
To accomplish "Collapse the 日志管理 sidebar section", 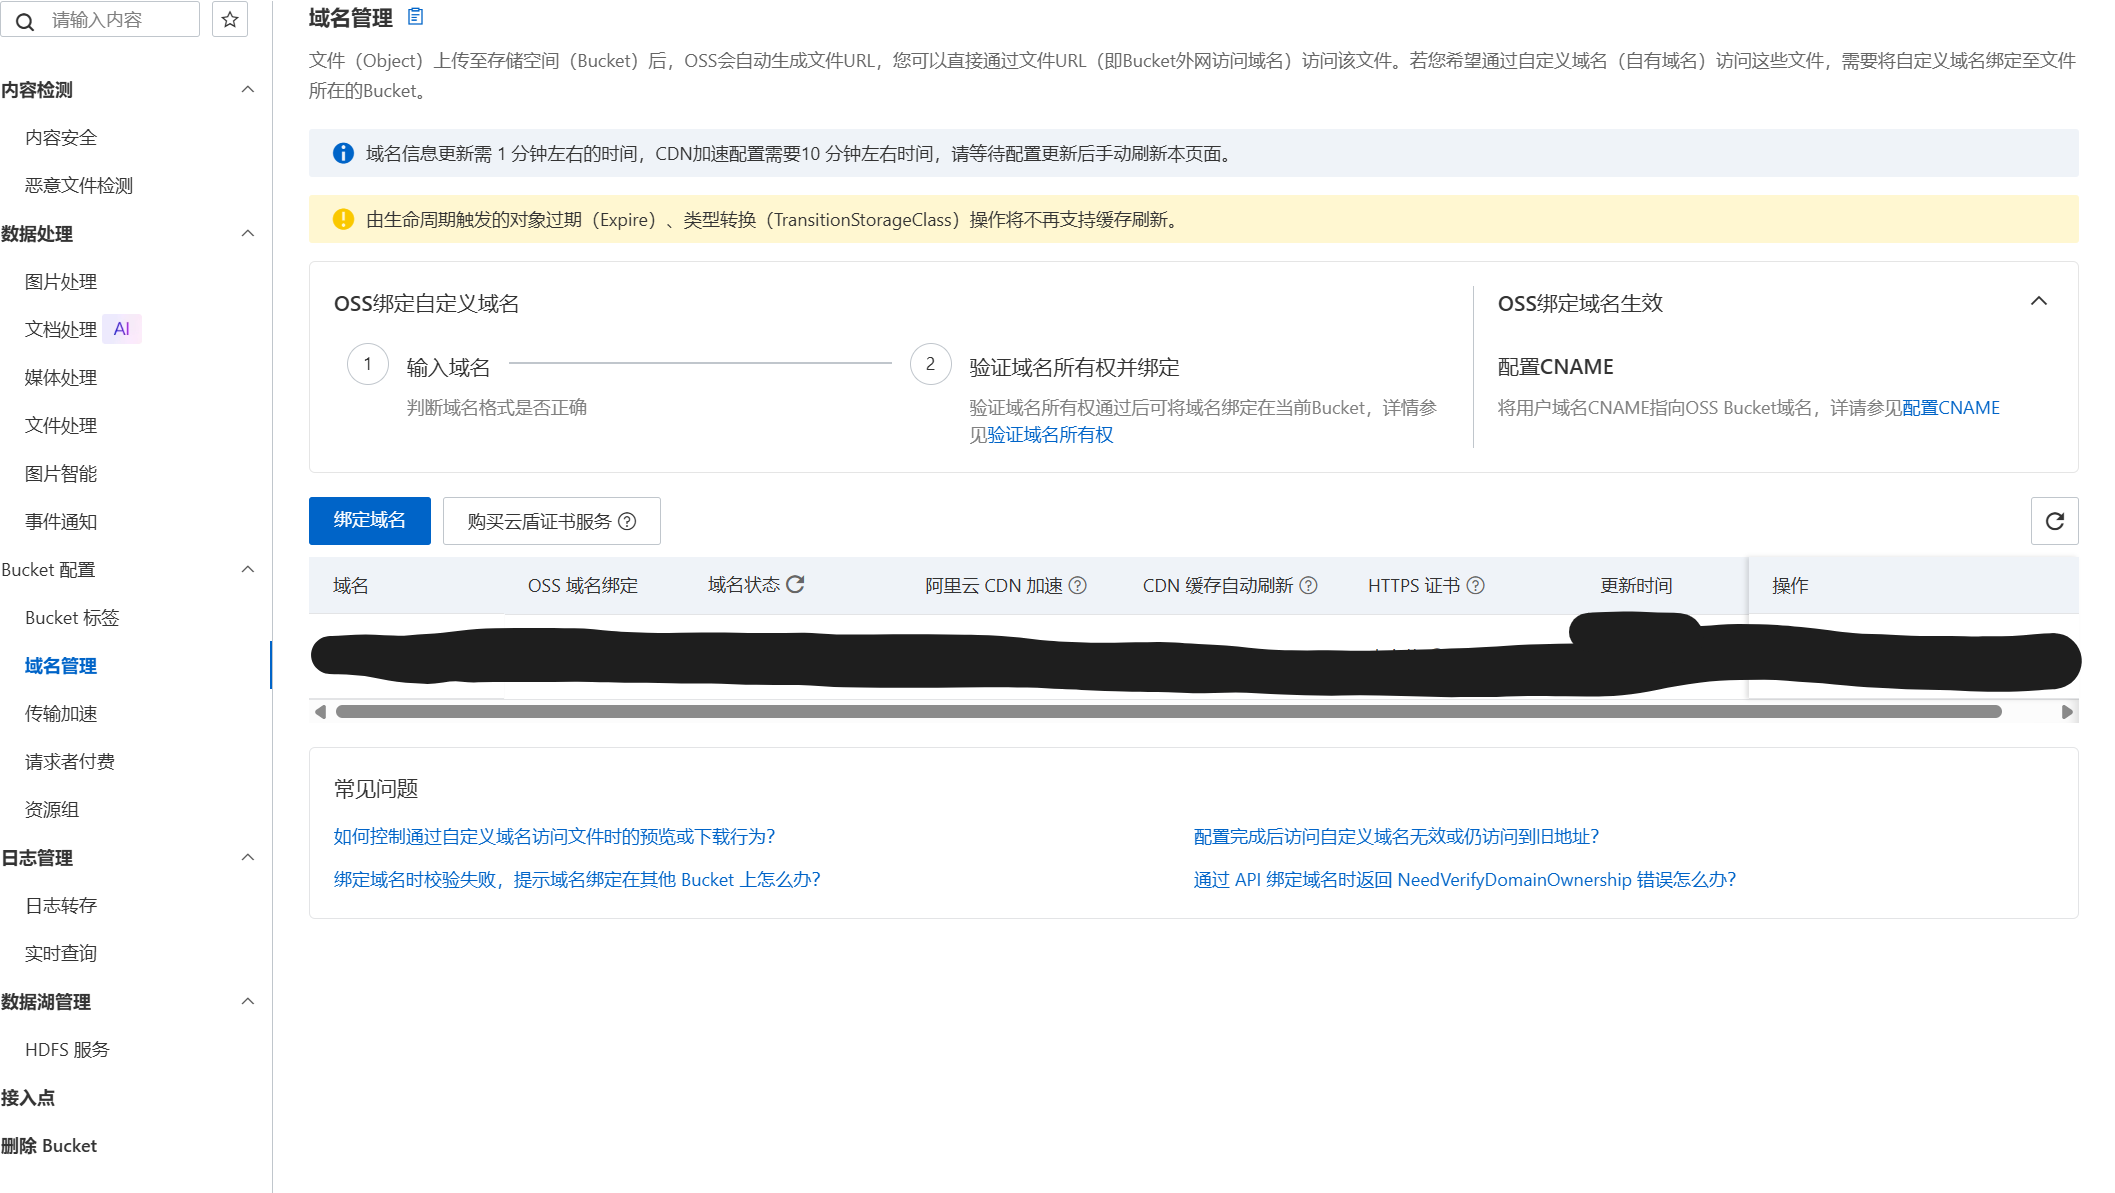I will pyautogui.click(x=247, y=858).
